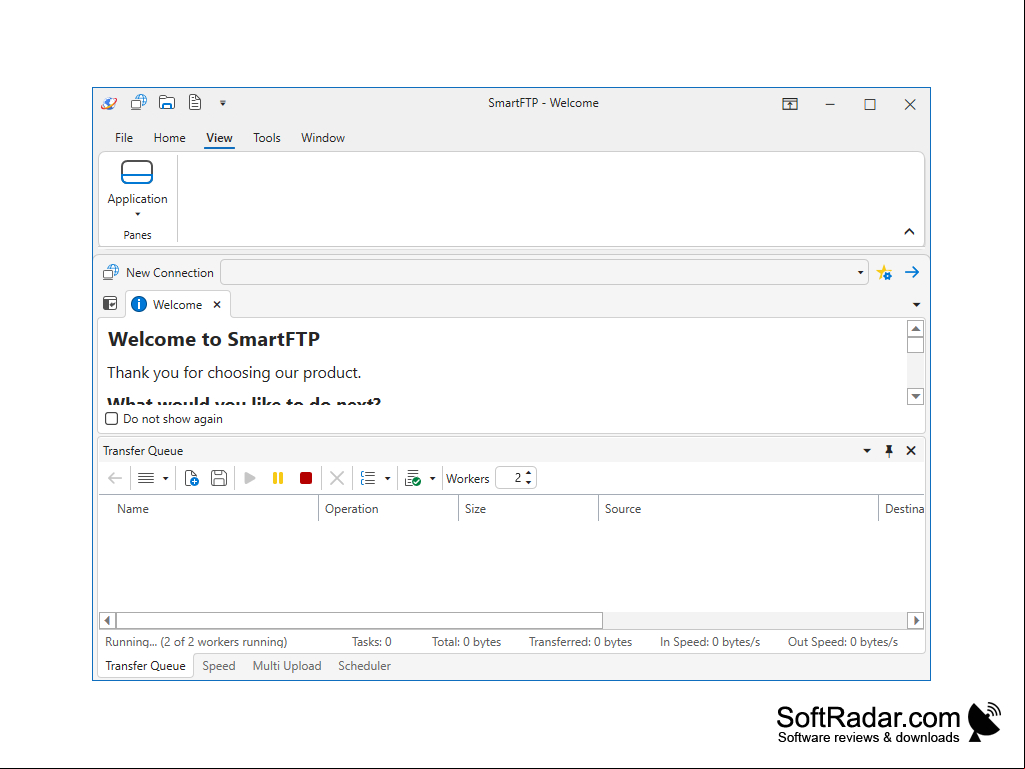This screenshot has height=769, width=1025.
Task: Click the horizontal scrollbar thumb in queue
Action: (x=359, y=621)
